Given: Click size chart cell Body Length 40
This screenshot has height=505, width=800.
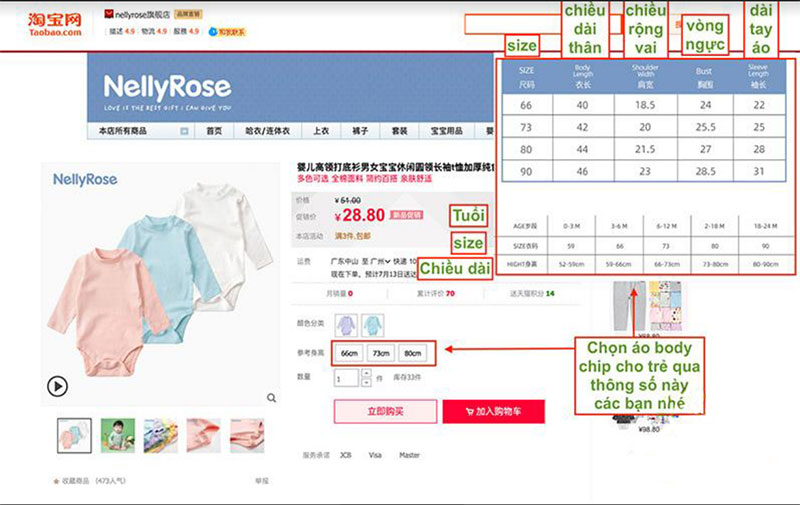Looking at the screenshot, I should click(582, 105).
